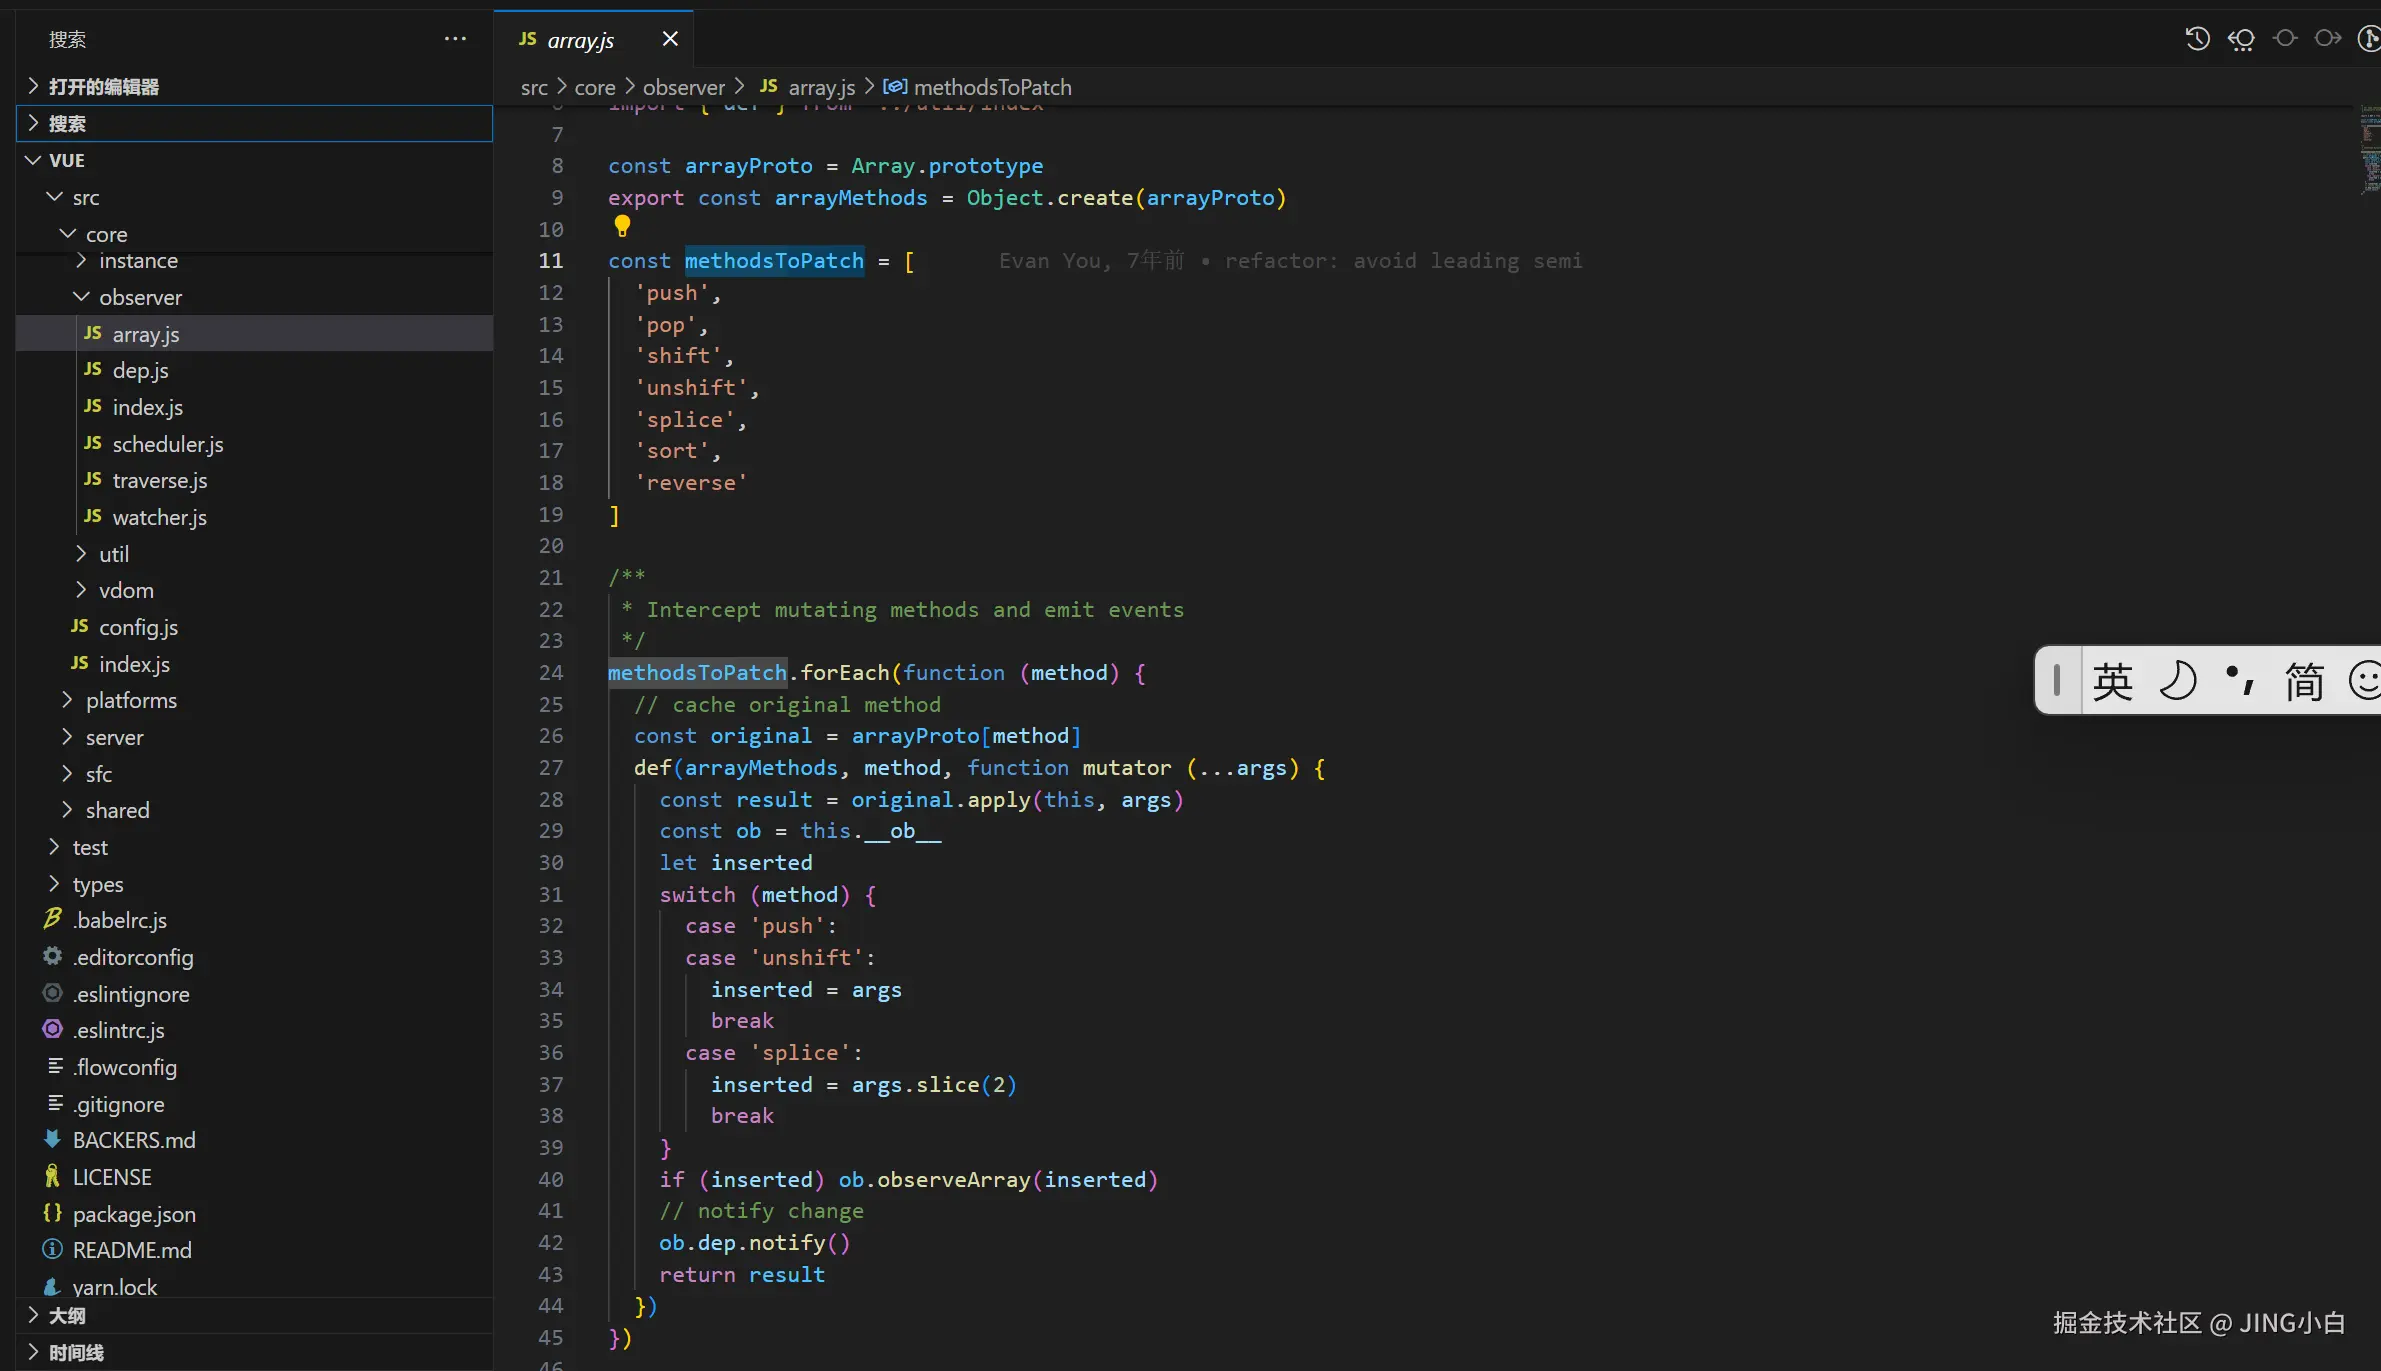Select the array.js editor tab
This screenshot has height=1371, width=2381.
[580, 40]
